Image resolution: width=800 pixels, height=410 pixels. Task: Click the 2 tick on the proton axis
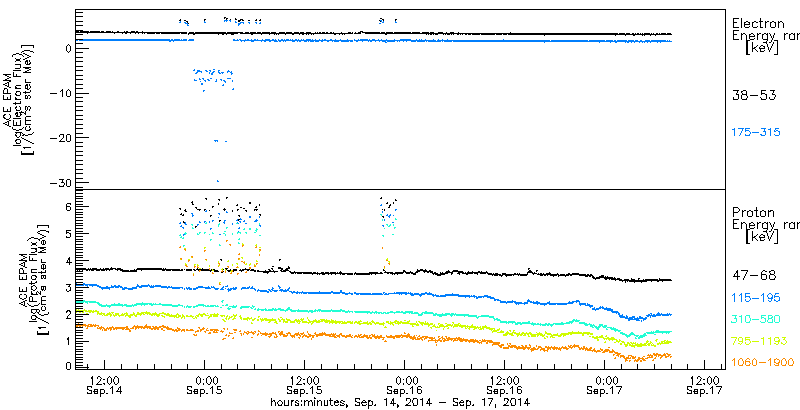click(x=66, y=315)
